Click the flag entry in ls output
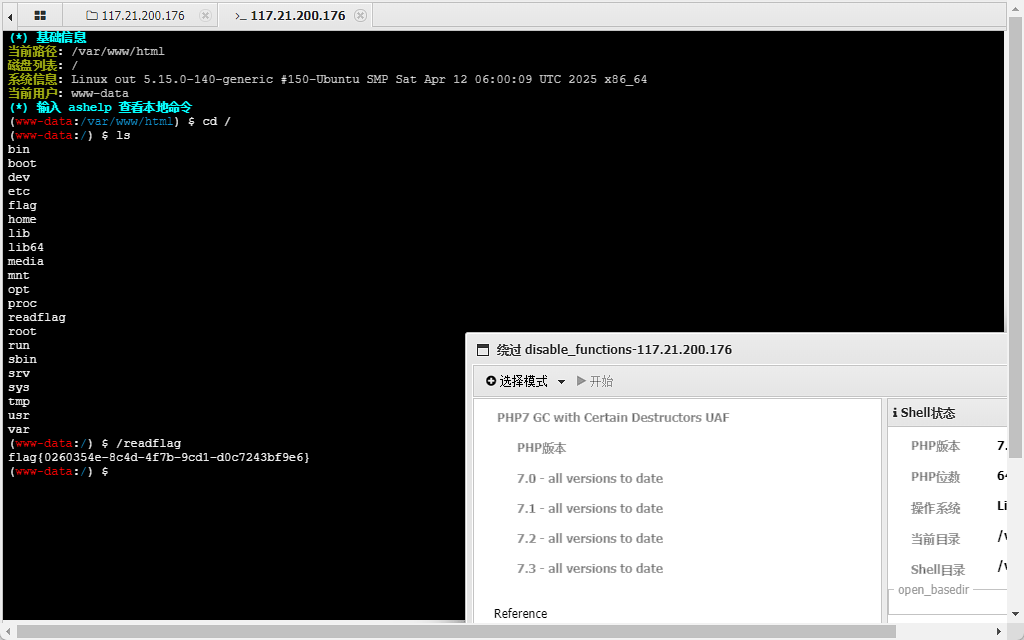 (22, 205)
